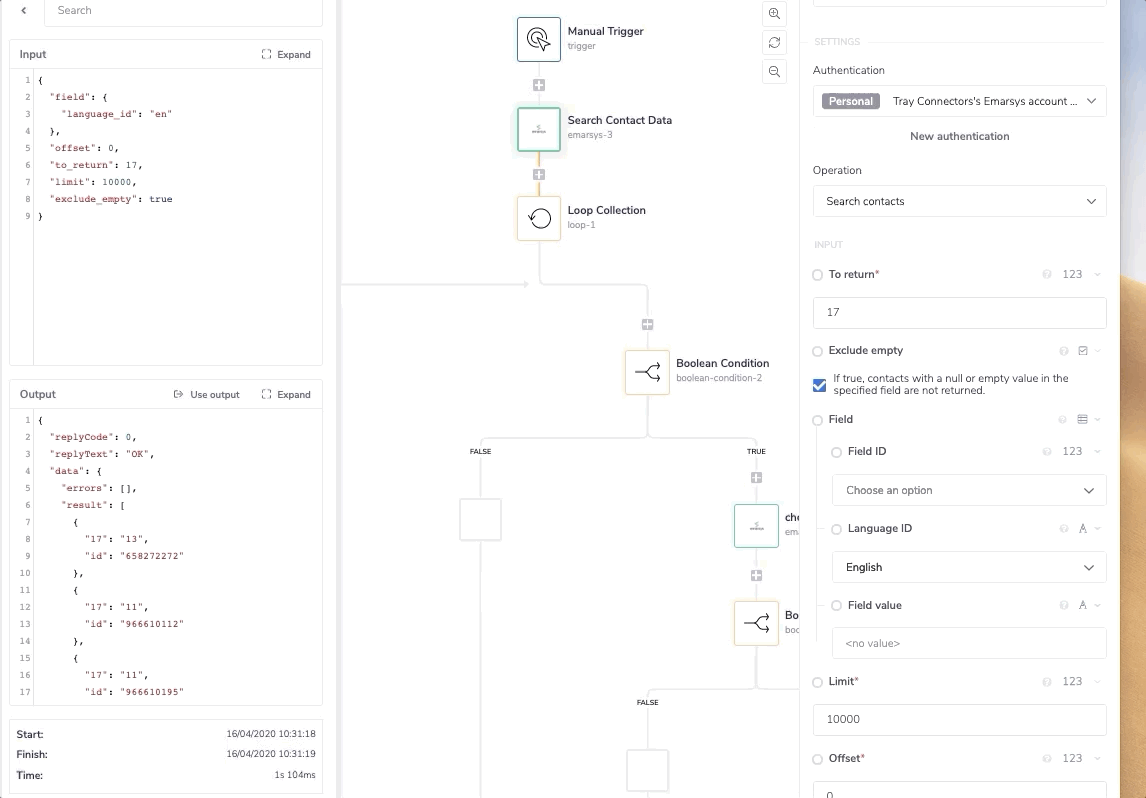This screenshot has width=1146, height=798.
Task: Click the help icon beside the Limit field
Action: pos(1046,681)
